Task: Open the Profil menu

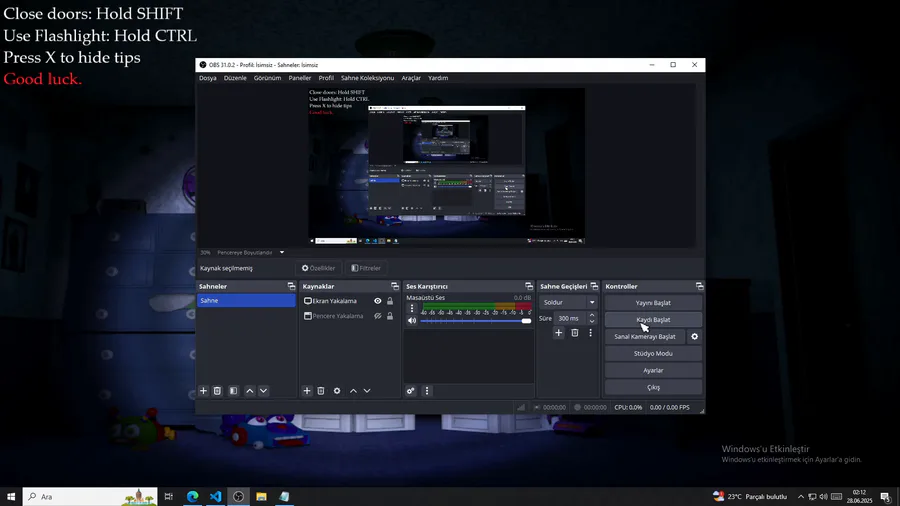Action: point(326,78)
